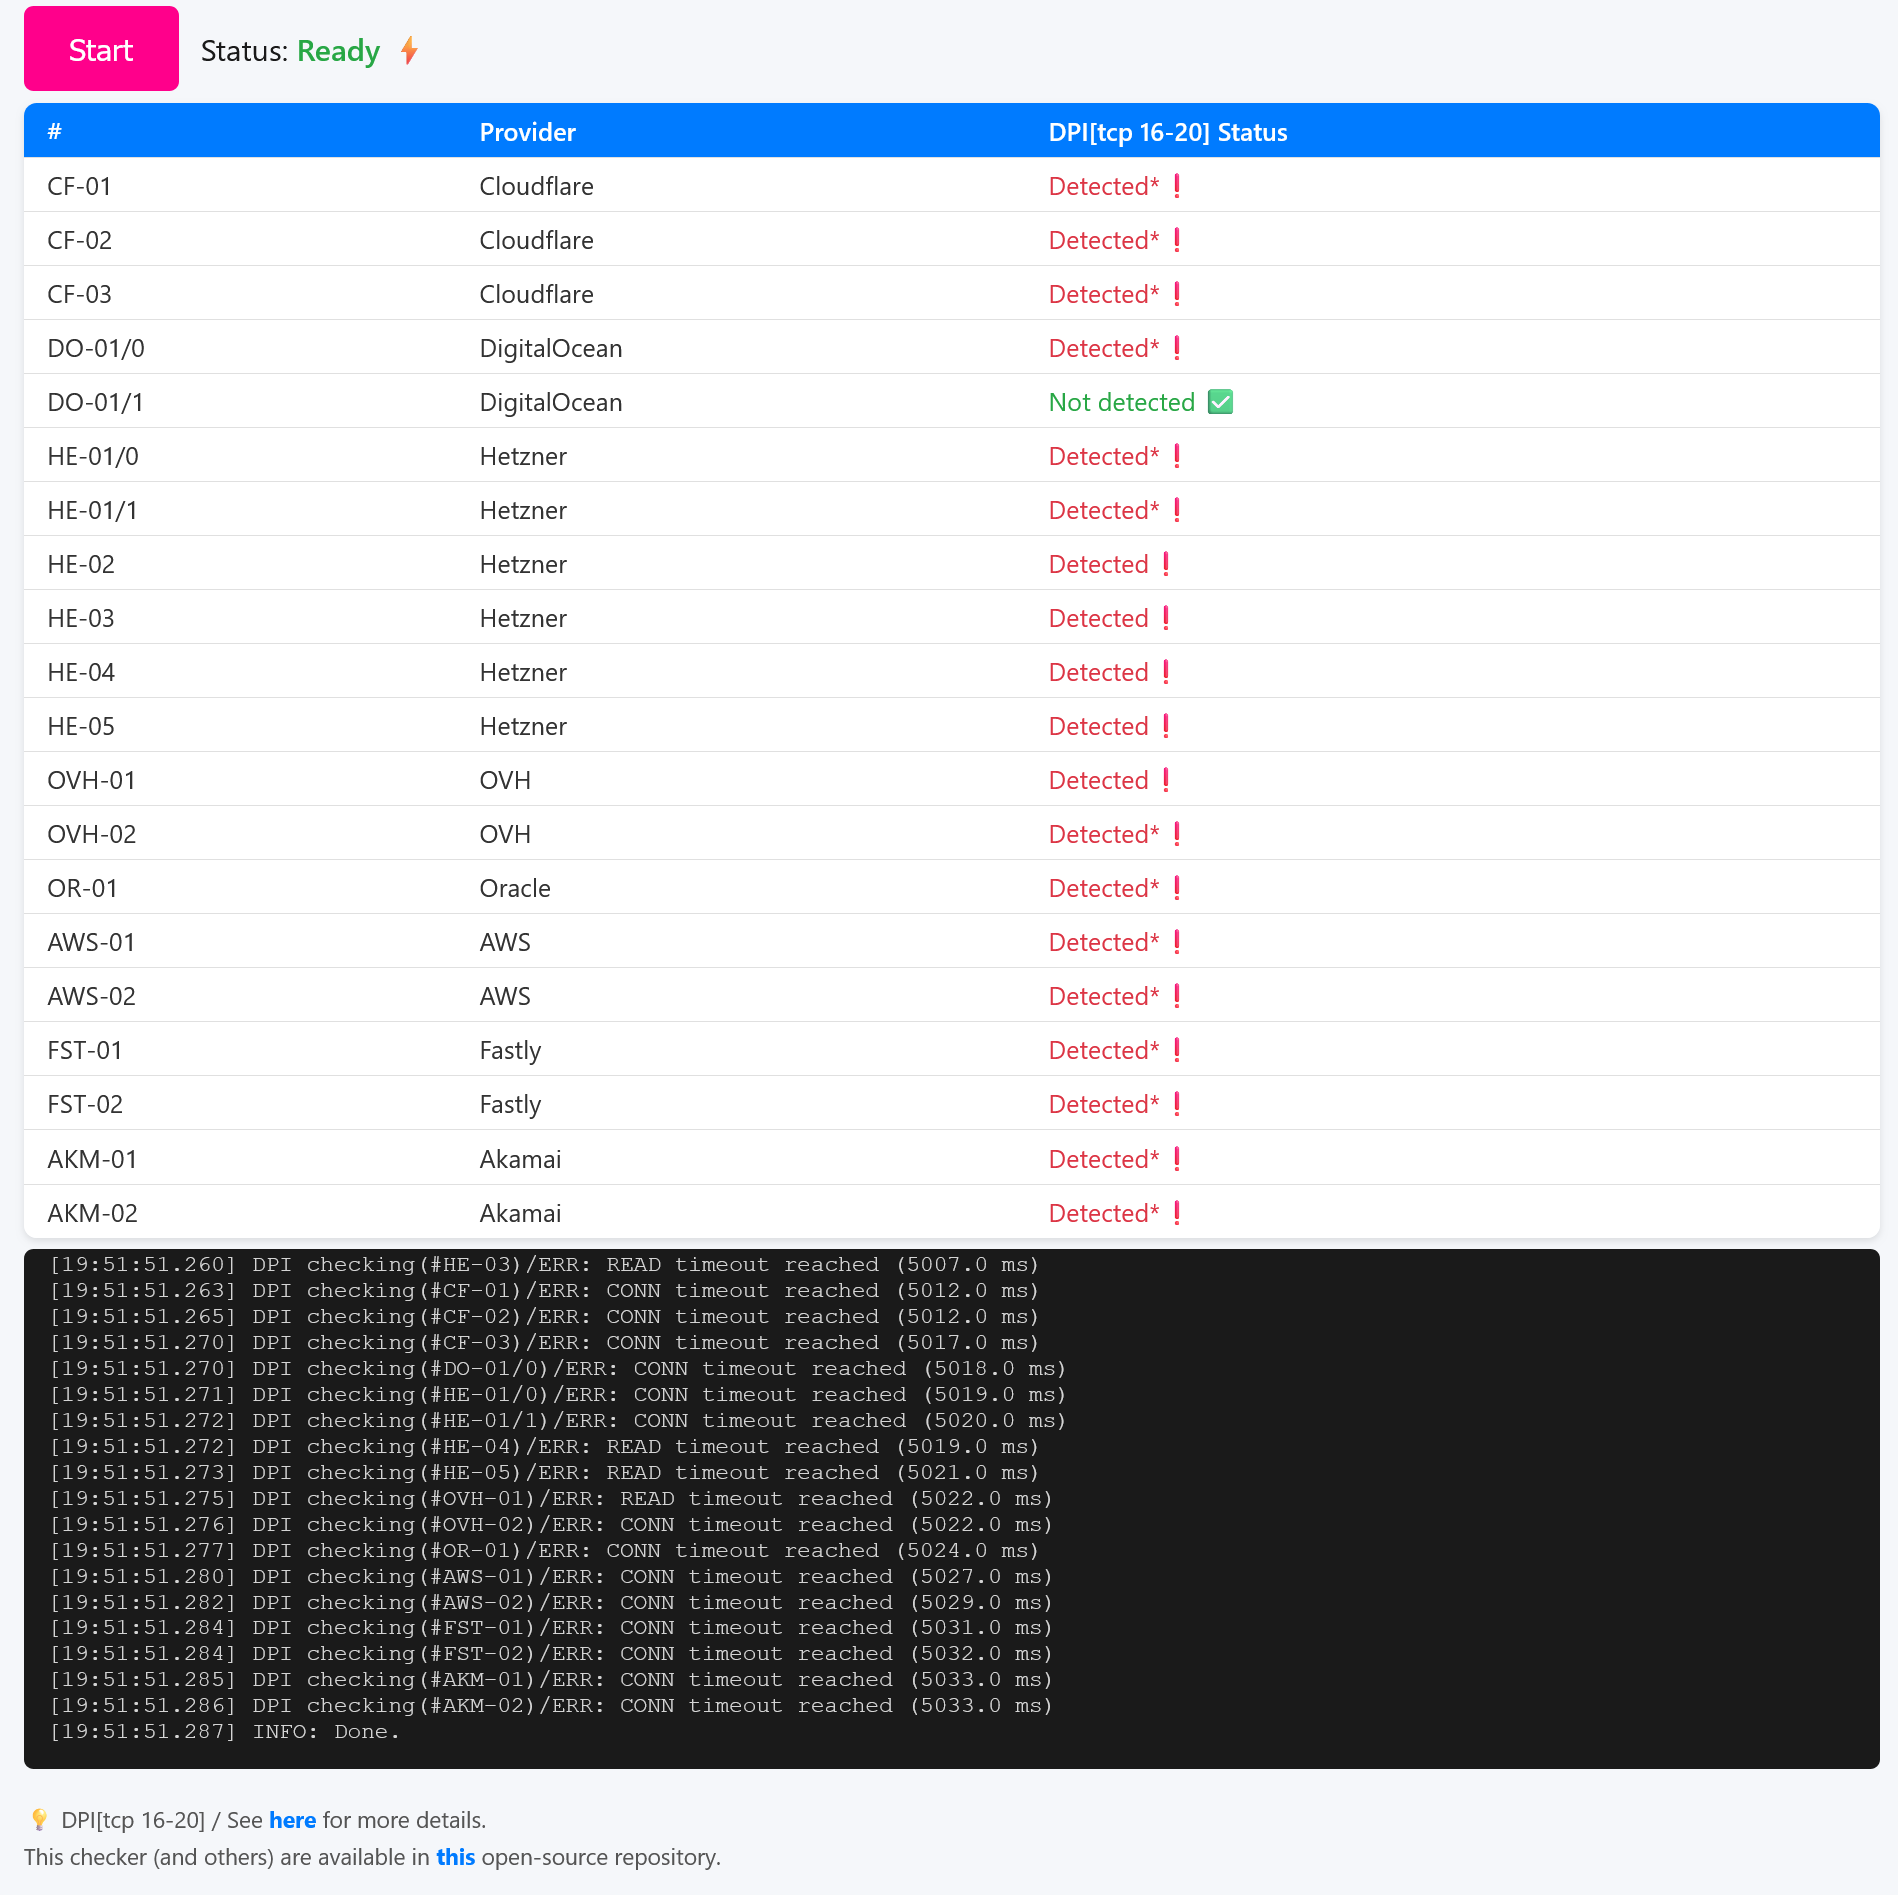The height and width of the screenshot is (1896, 1899).
Task: Click the exclamation icon in the CF-01 row
Action: point(1177,186)
